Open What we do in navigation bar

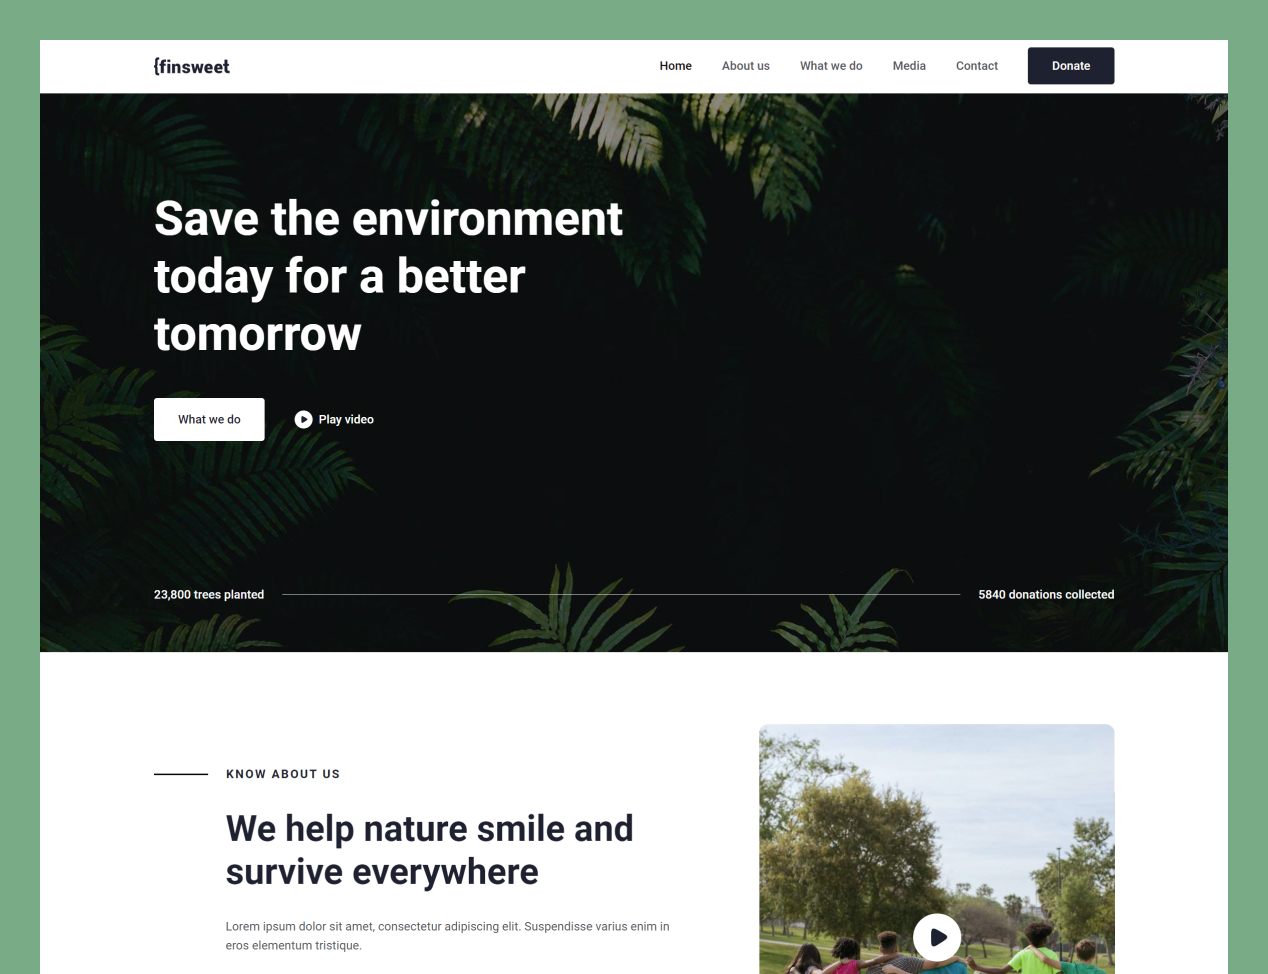831,66
